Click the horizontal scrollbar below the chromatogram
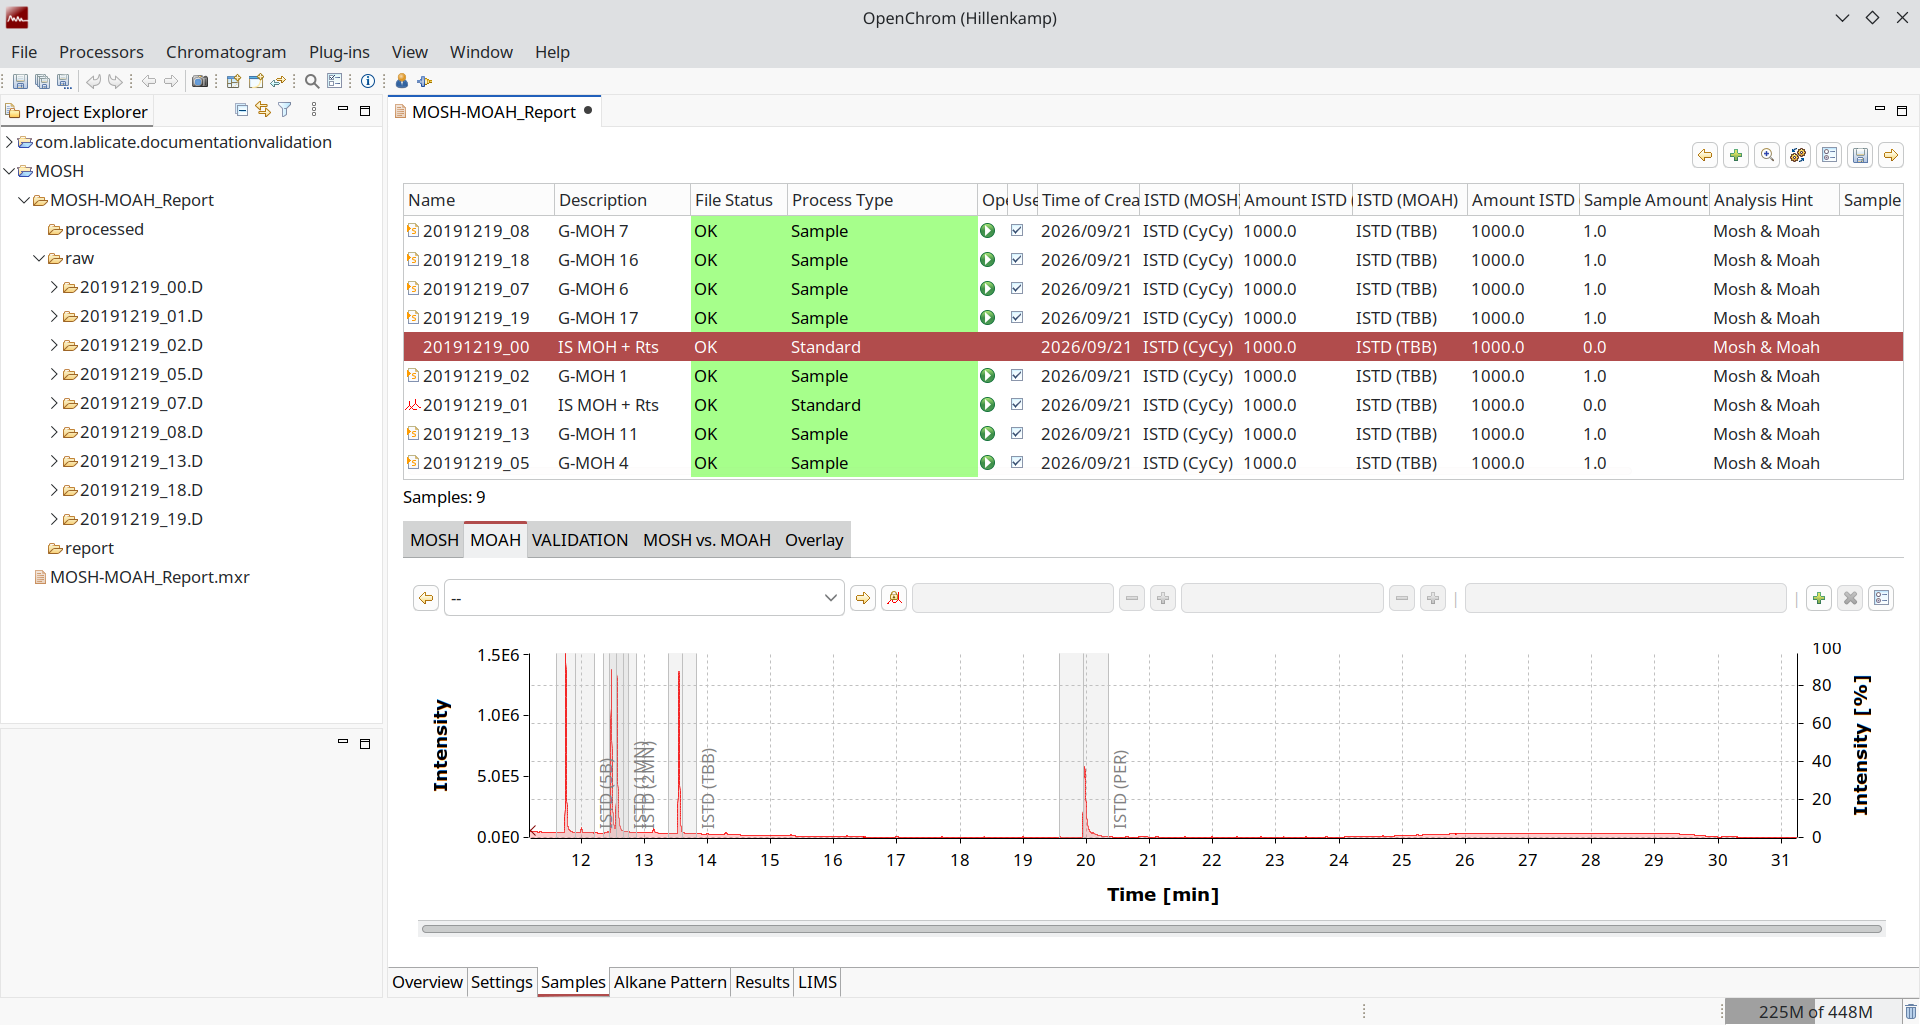1920x1025 pixels. pyautogui.click(x=1152, y=929)
